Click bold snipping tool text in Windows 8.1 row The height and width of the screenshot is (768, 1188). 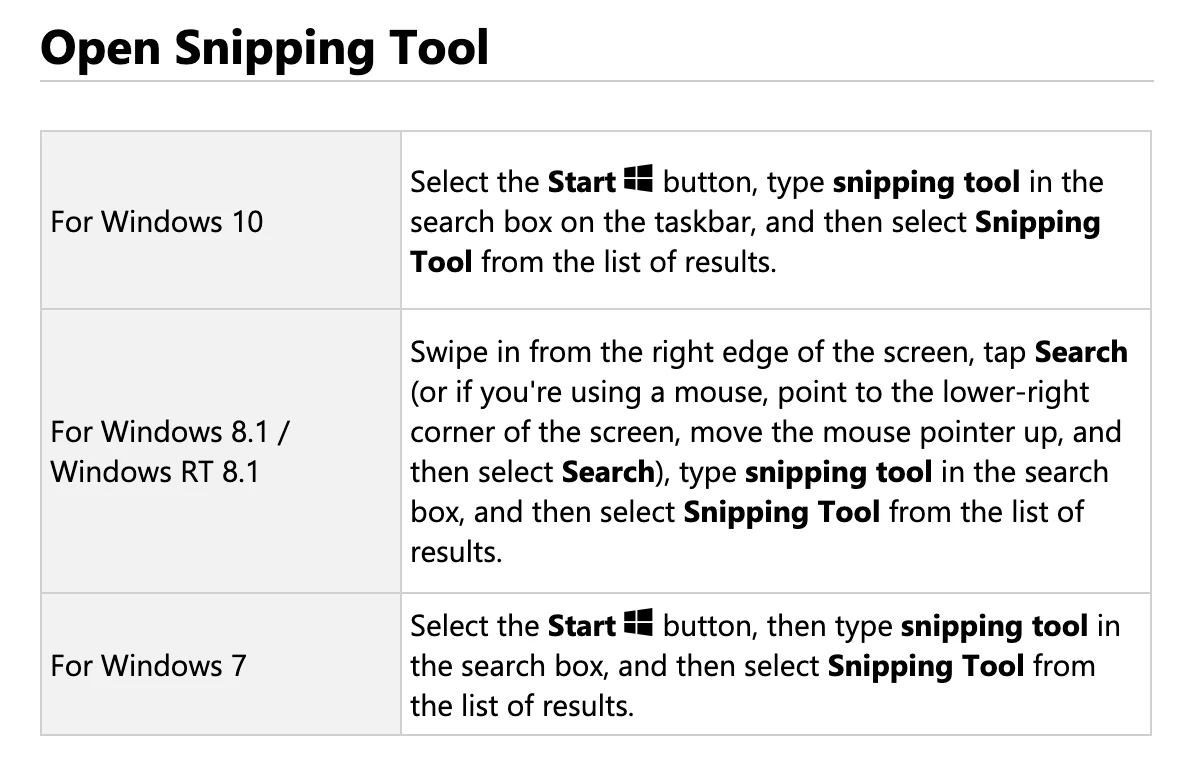click(838, 473)
